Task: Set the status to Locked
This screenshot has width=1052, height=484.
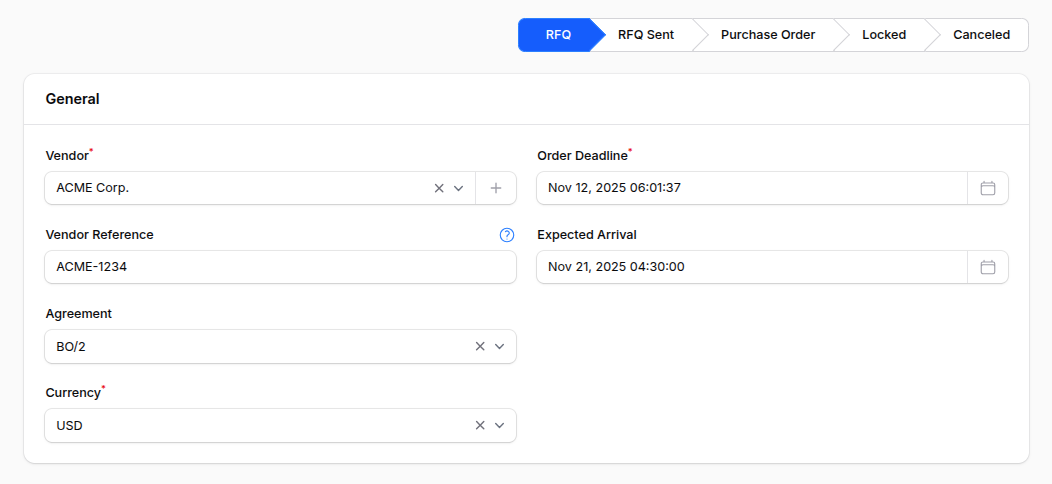Action: [883, 35]
